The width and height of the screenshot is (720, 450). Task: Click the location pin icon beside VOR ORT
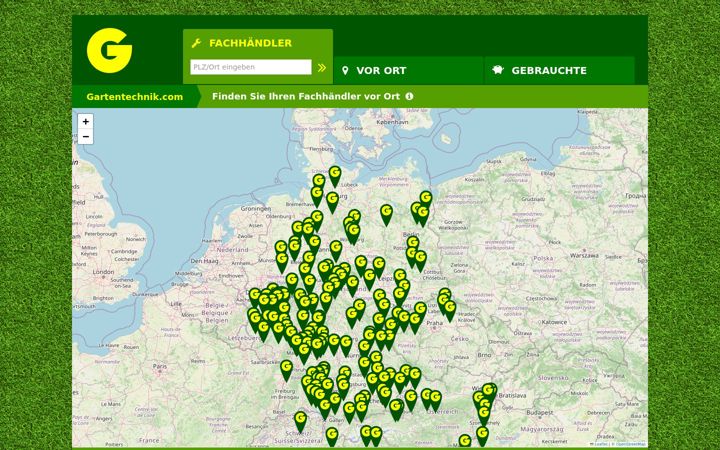[x=345, y=70]
